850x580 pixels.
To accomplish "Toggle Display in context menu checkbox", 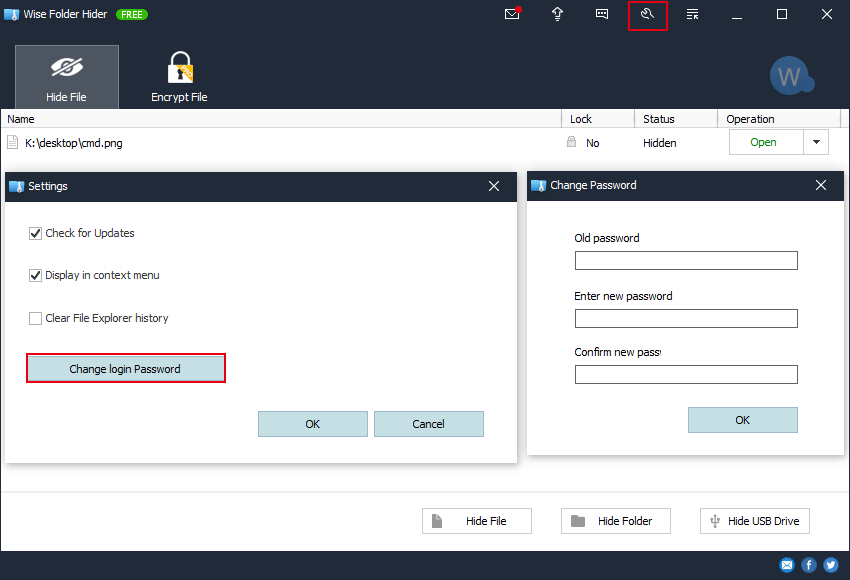I will (35, 275).
